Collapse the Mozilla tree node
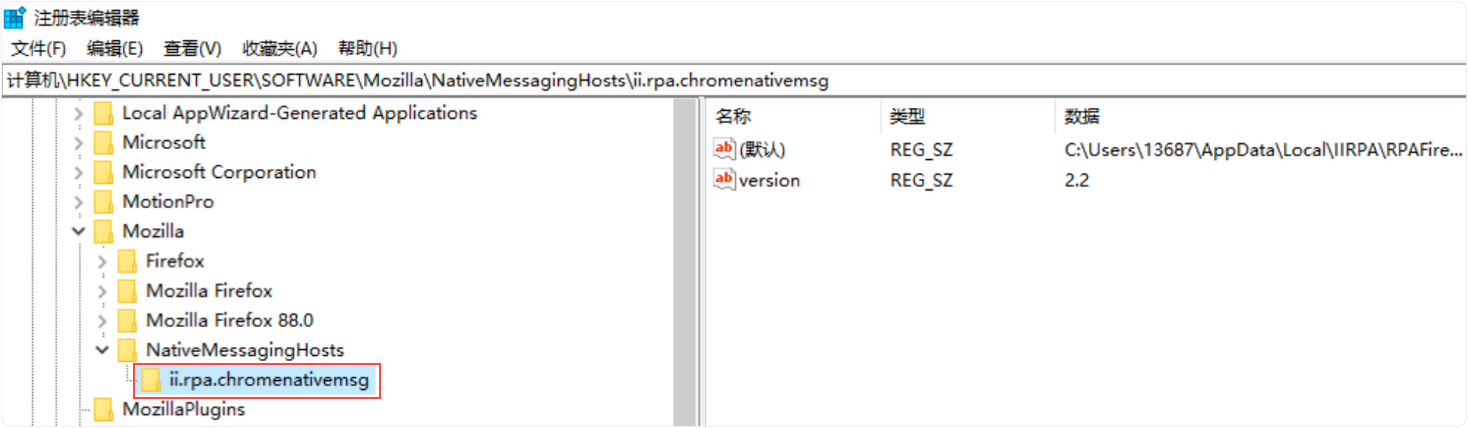 click(x=79, y=232)
